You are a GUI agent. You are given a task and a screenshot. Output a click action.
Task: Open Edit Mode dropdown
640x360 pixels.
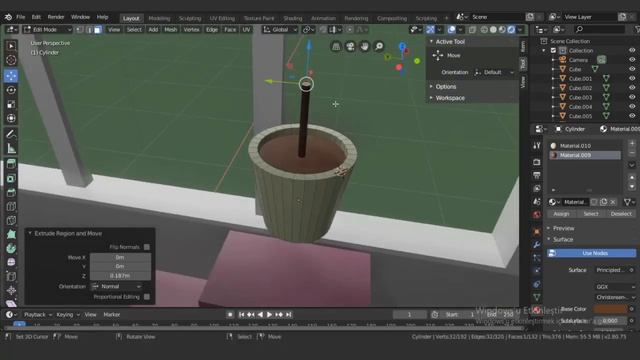pyautogui.click(x=47, y=29)
